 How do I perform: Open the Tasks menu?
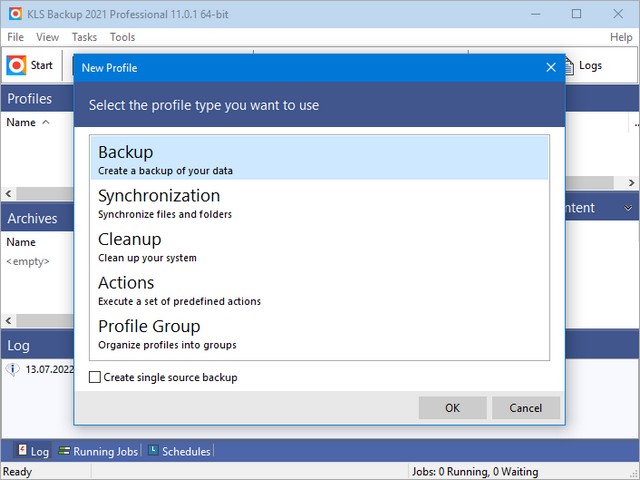[x=85, y=37]
